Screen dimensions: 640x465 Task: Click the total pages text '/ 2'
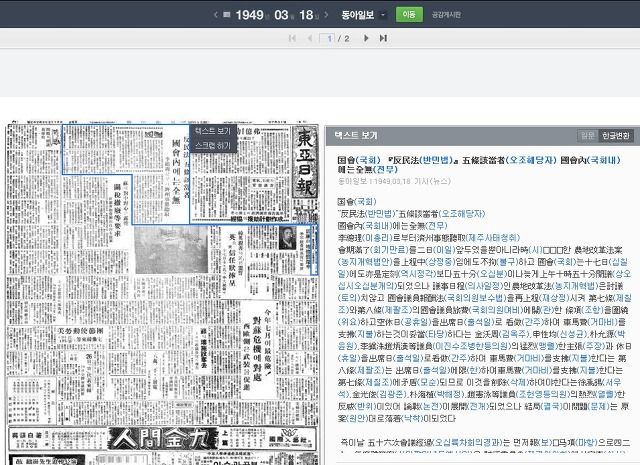click(344, 38)
